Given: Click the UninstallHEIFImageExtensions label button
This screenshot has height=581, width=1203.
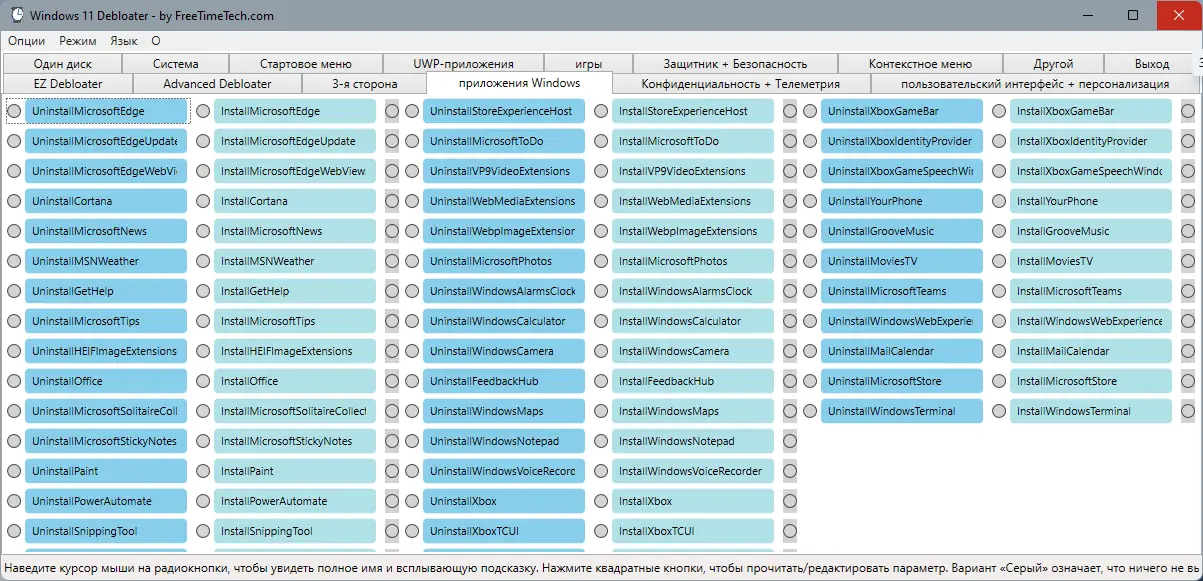Looking at the screenshot, I should pos(106,351).
